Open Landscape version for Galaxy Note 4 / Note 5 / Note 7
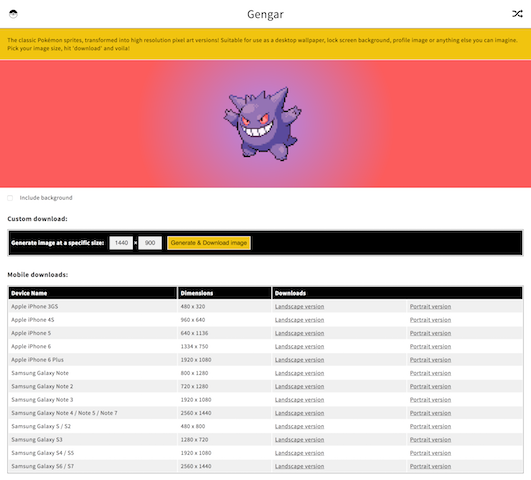 [299, 413]
